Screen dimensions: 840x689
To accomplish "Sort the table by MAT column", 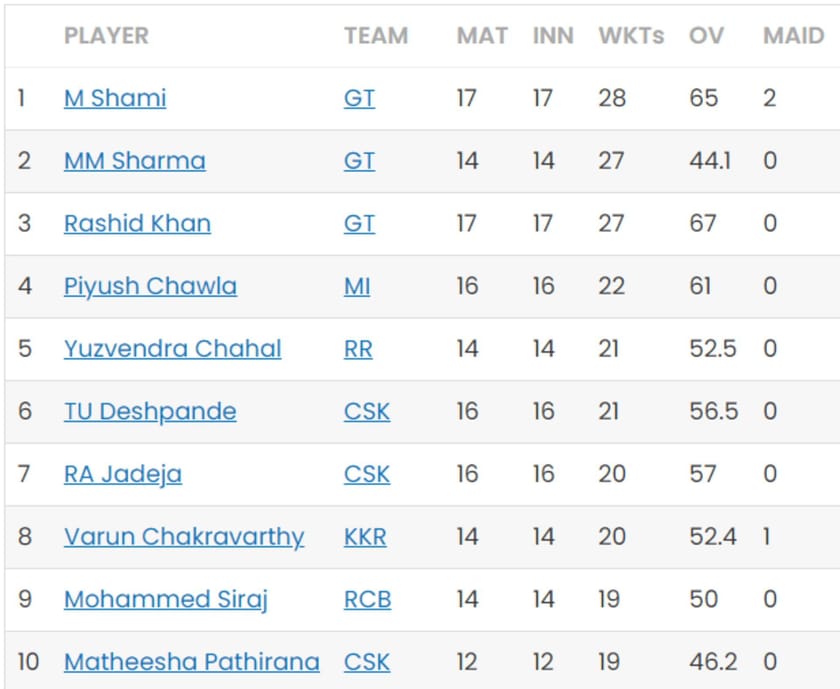I will coord(482,36).
